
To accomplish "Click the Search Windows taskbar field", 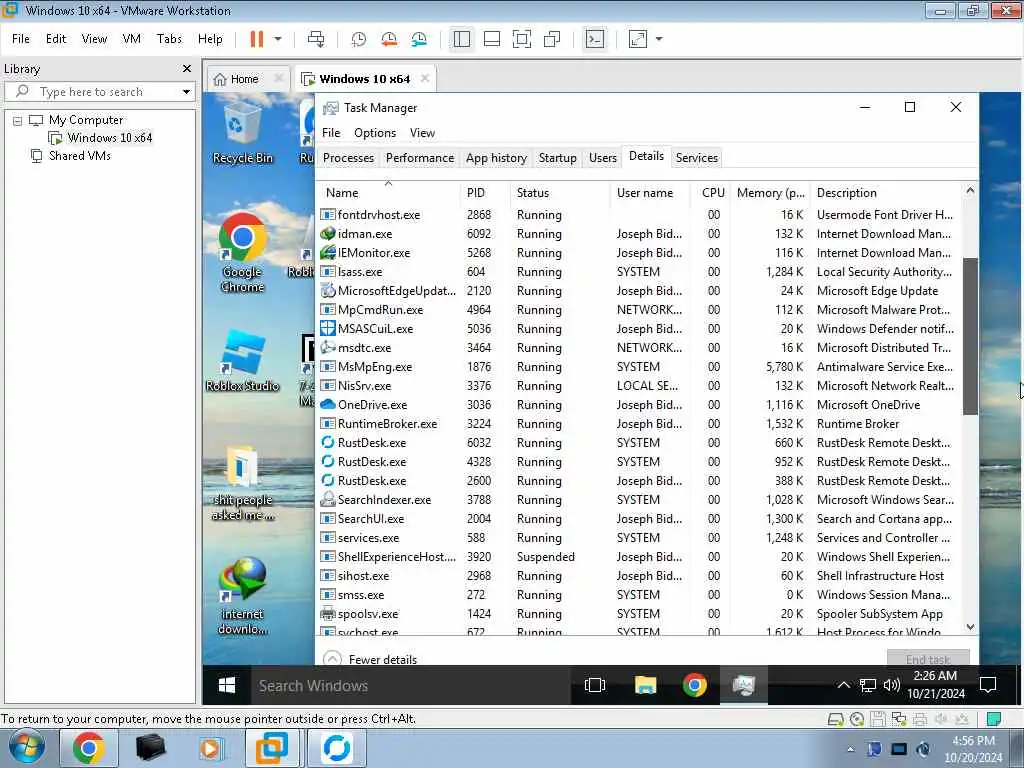I will coord(410,686).
